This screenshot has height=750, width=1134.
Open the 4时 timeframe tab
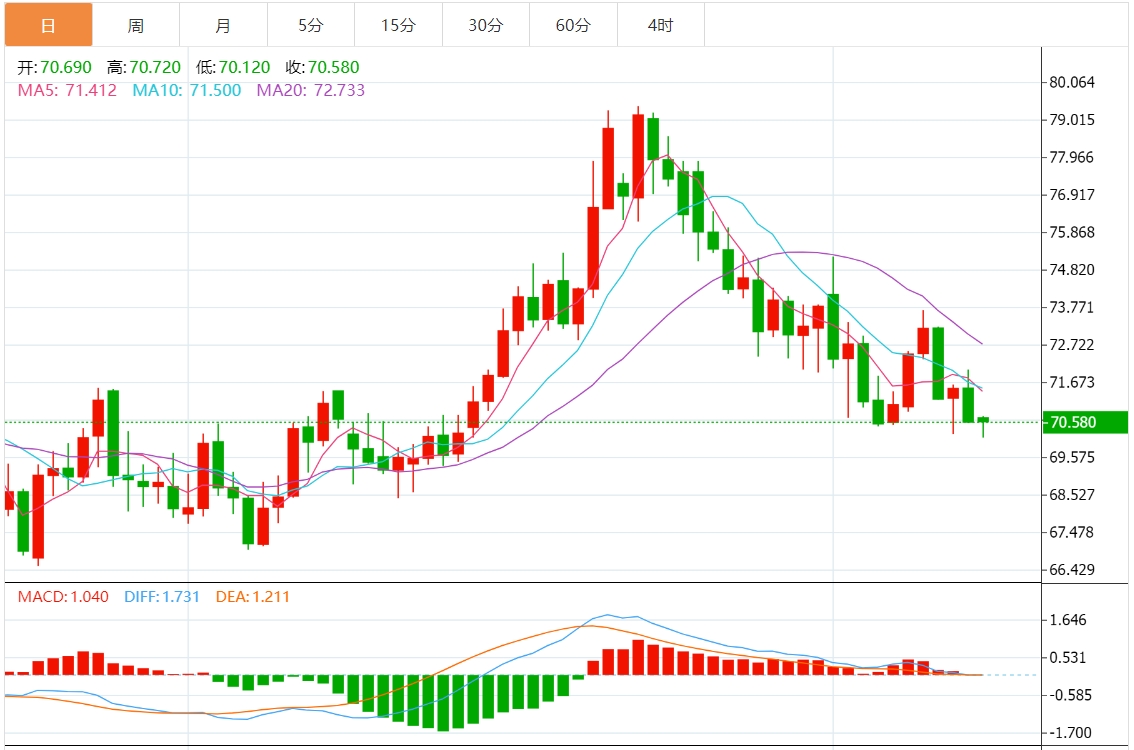click(661, 25)
